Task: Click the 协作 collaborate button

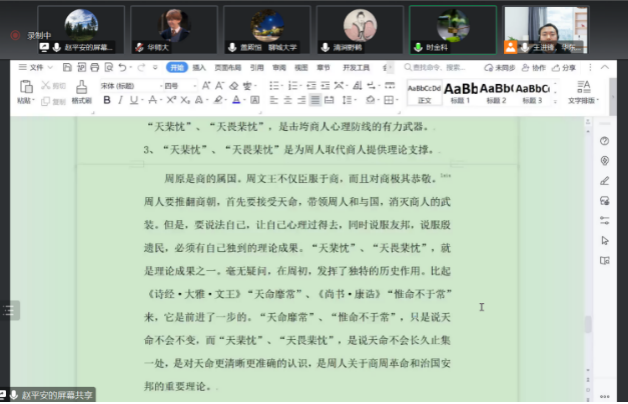Action: point(537,68)
